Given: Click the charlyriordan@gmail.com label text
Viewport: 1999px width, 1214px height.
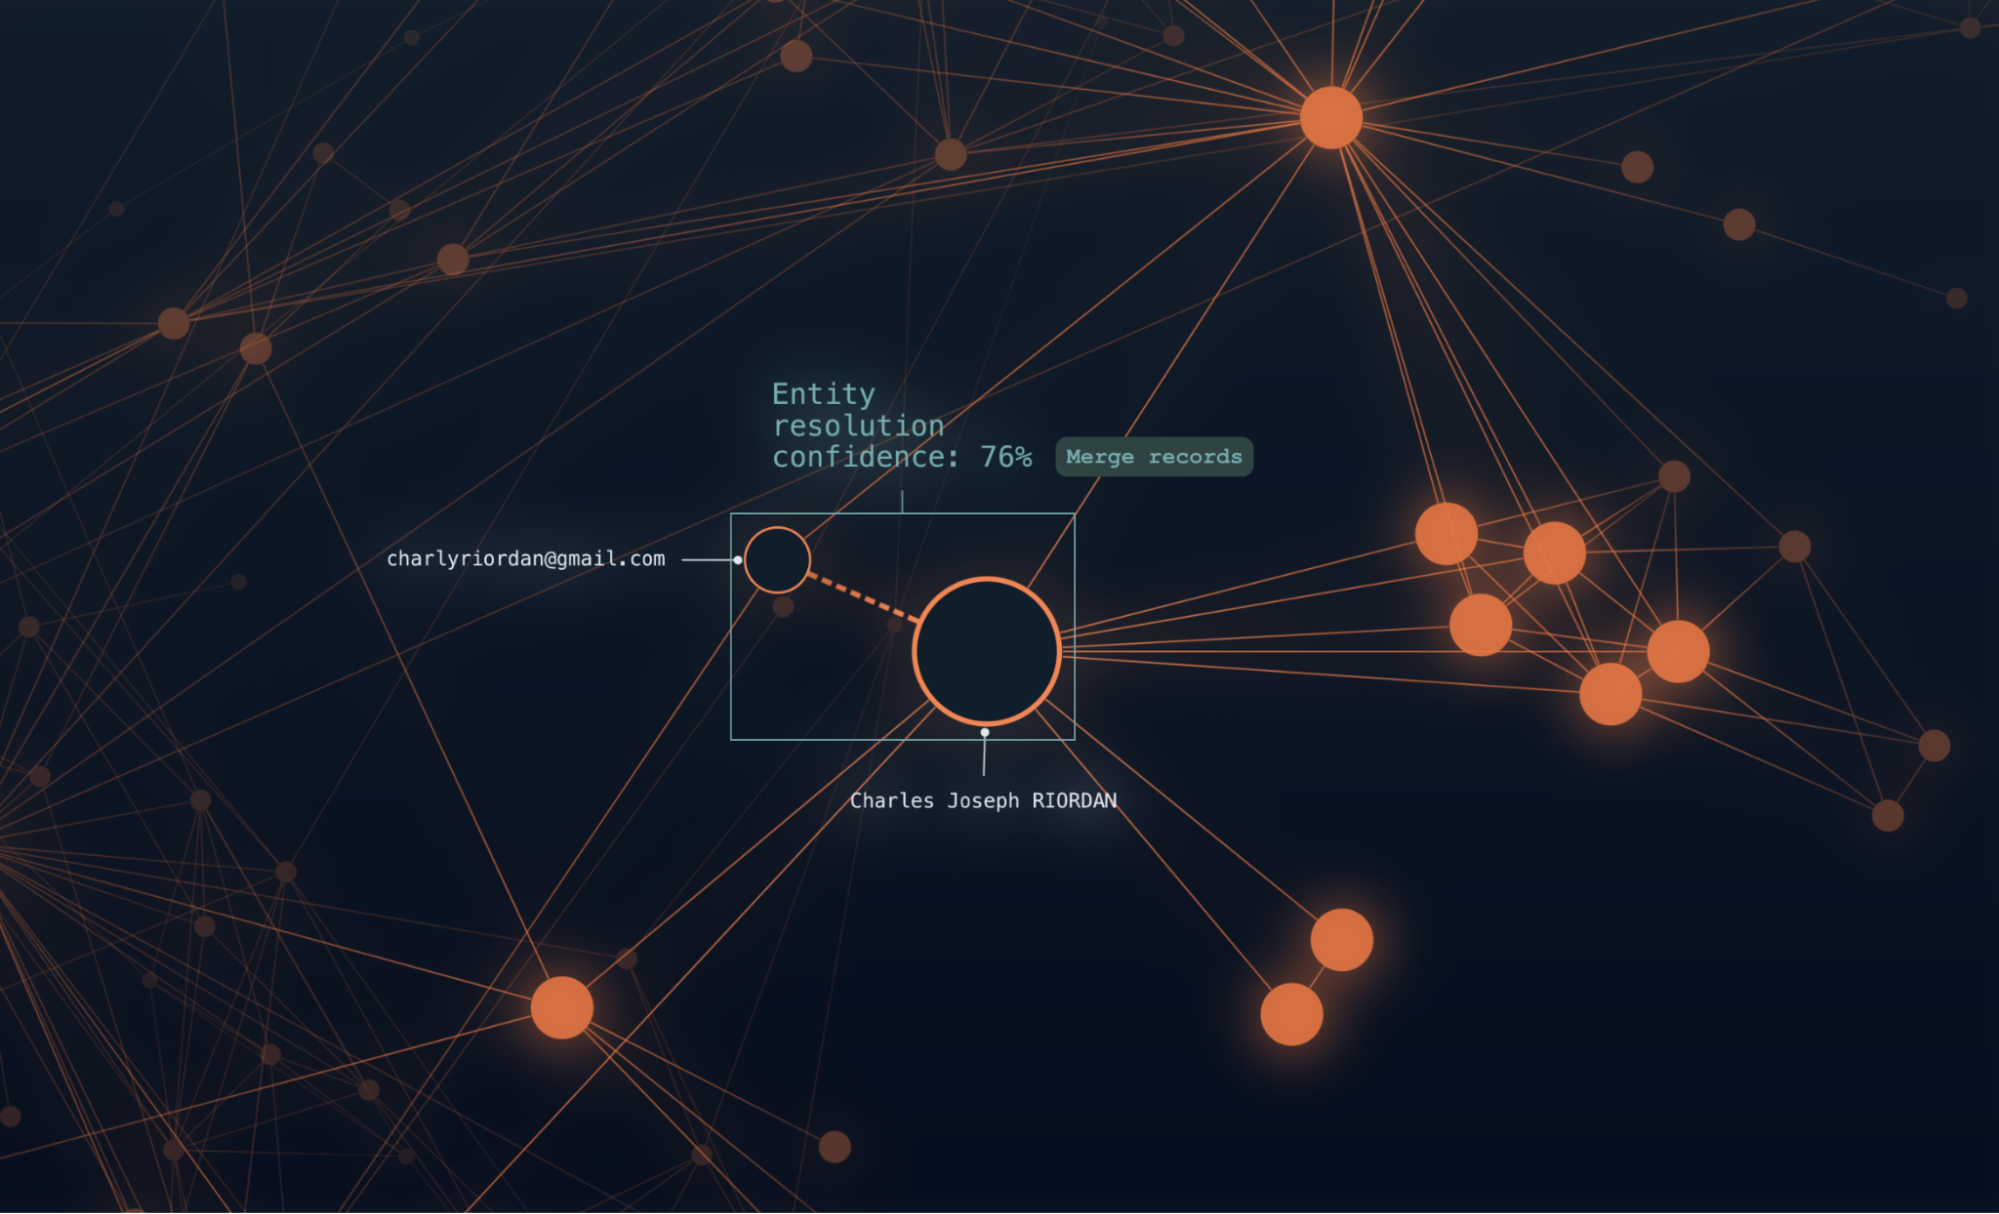Looking at the screenshot, I should pos(525,558).
